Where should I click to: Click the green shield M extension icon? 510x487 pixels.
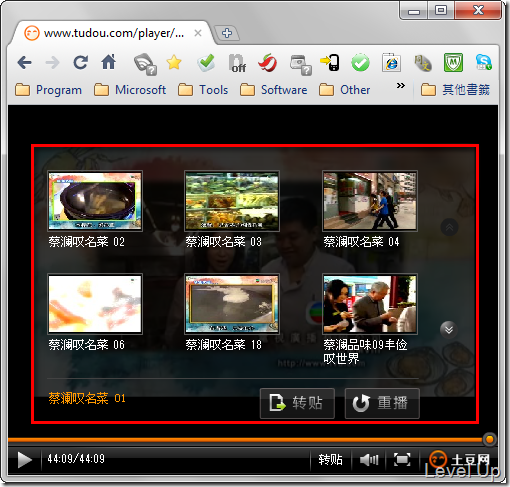pyautogui.click(x=453, y=62)
